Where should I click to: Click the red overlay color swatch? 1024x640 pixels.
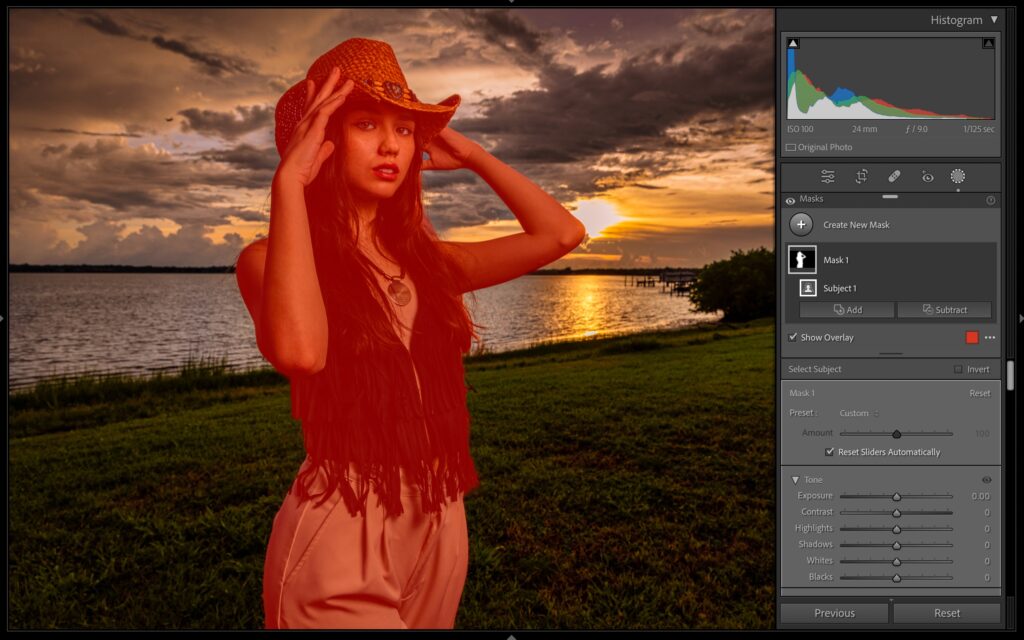(x=972, y=338)
